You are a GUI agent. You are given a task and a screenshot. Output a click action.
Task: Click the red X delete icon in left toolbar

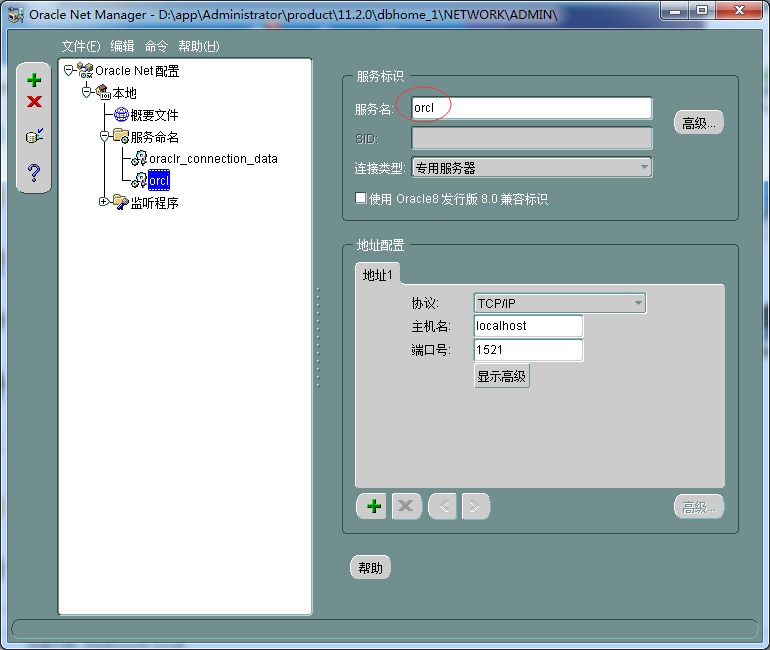pos(34,102)
